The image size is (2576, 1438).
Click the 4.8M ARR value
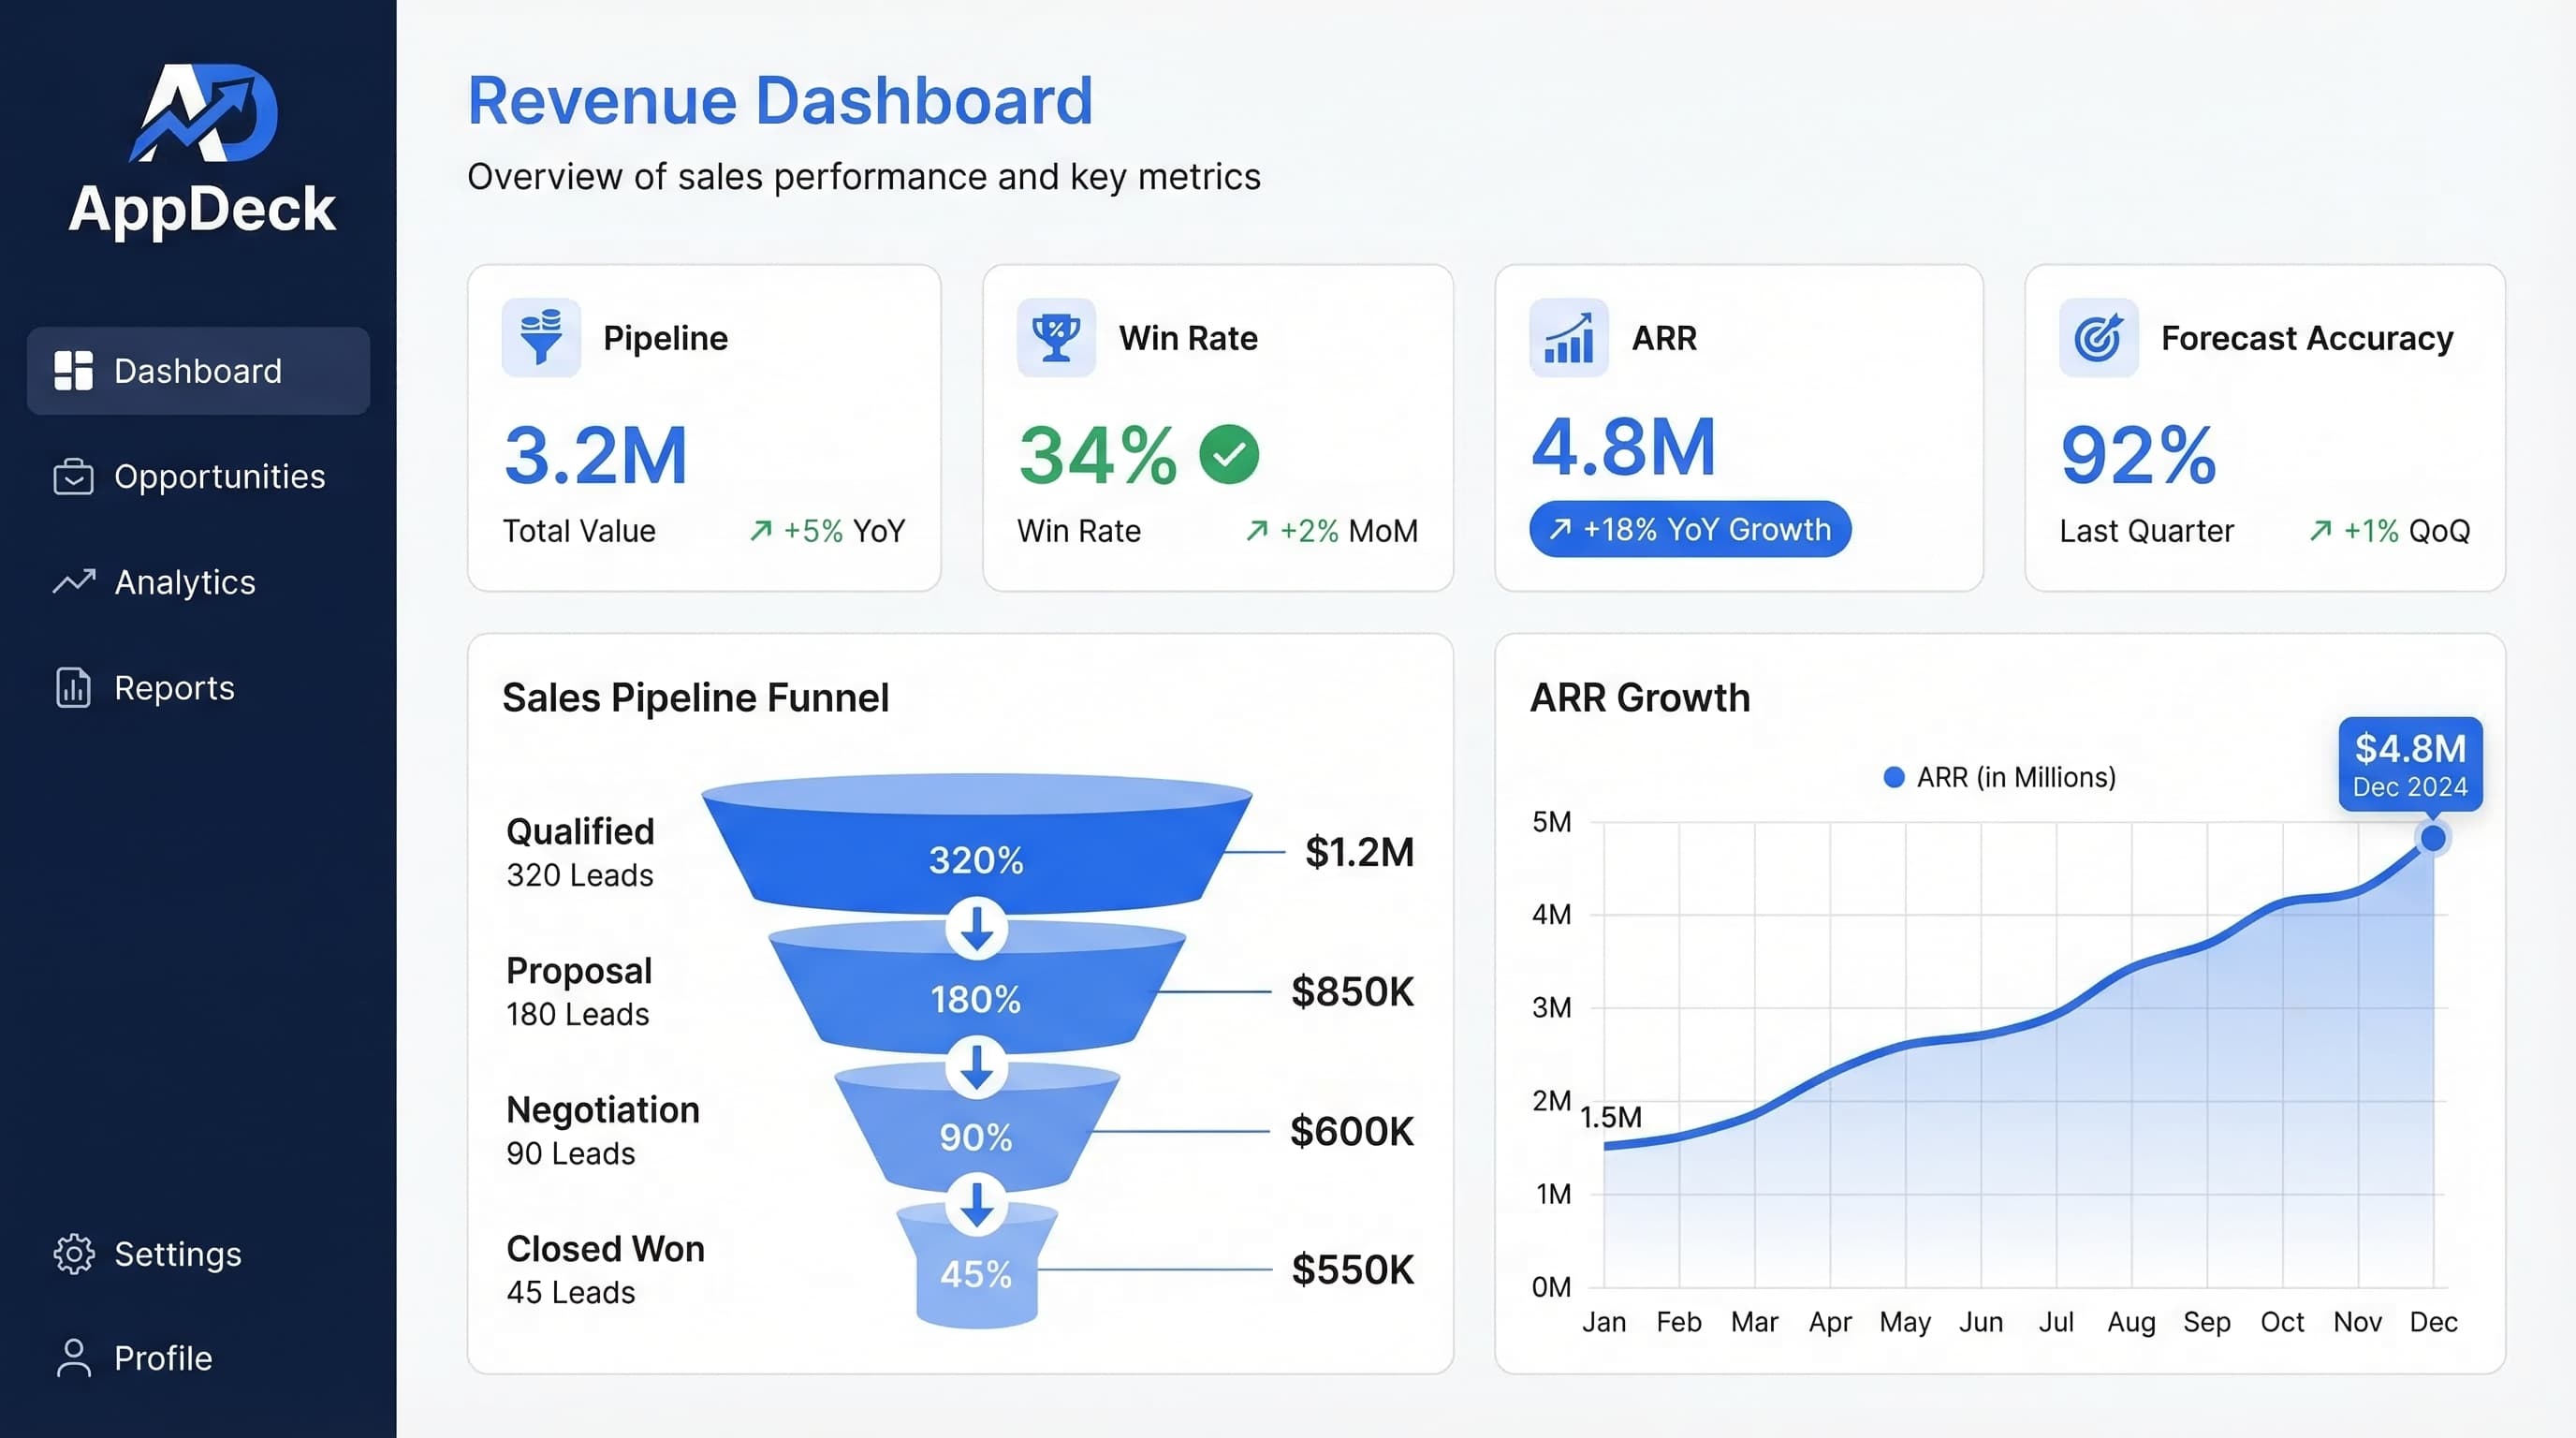tap(1624, 447)
